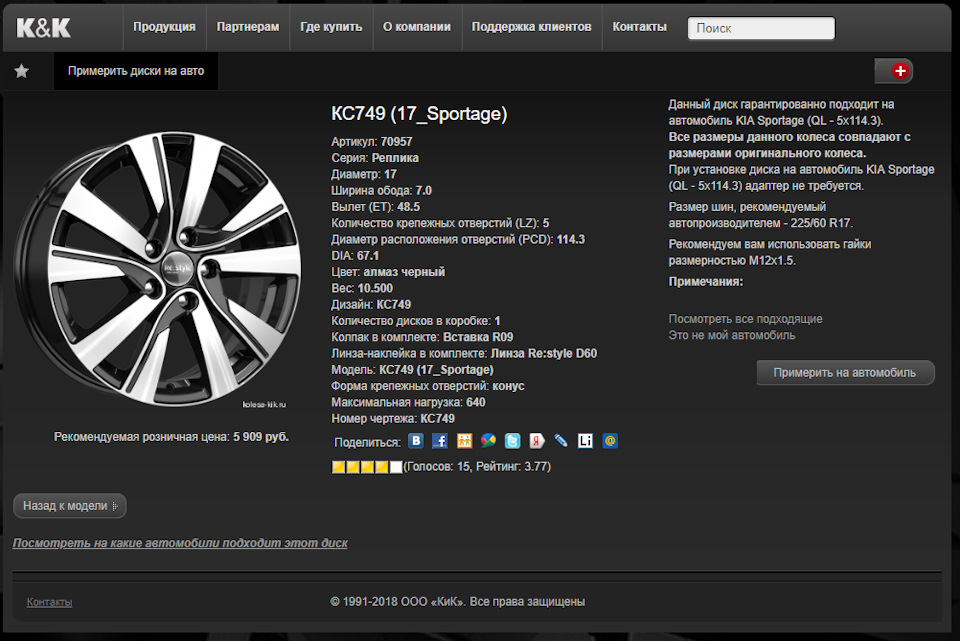Screen dimensions: 960x641
Task: Rate one star in rating
Action: click(x=339, y=467)
